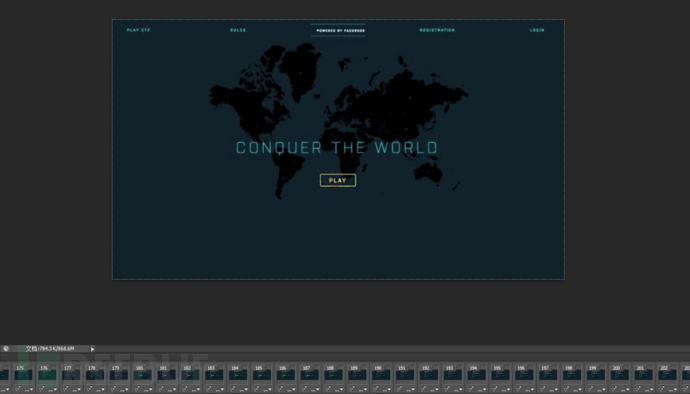690x394 pixels.
Task: Click the yellow PLAY button on canvas
Action: [x=338, y=180]
